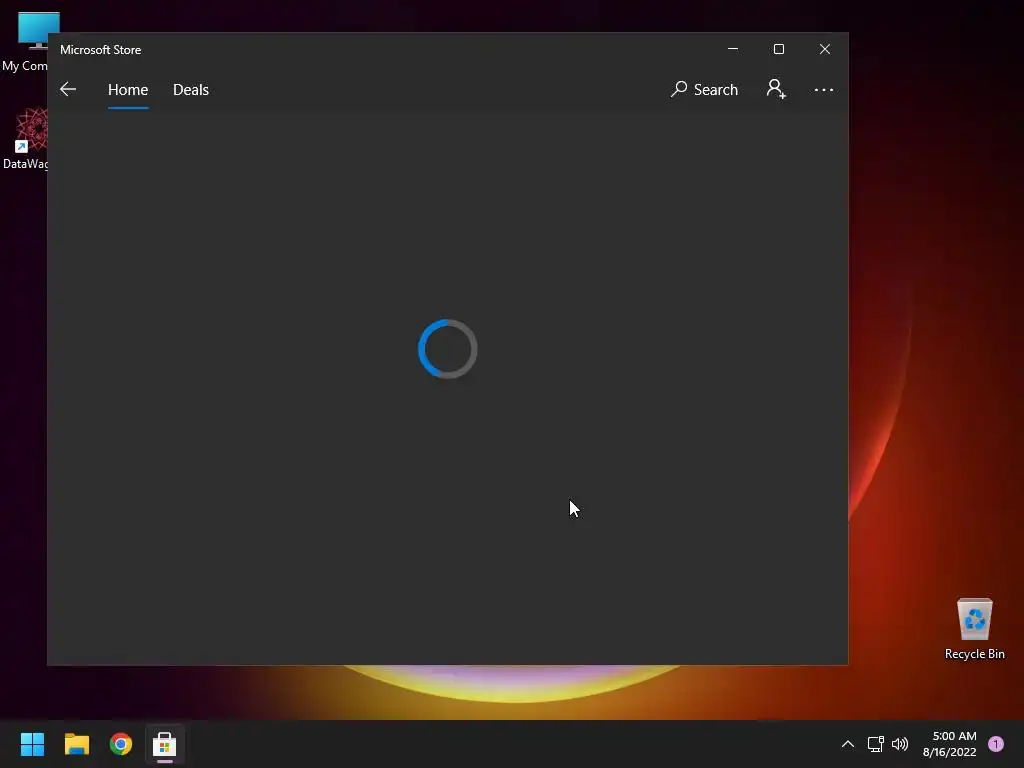Go back with the Store back arrow
This screenshot has width=1024, height=768.
(x=68, y=89)
